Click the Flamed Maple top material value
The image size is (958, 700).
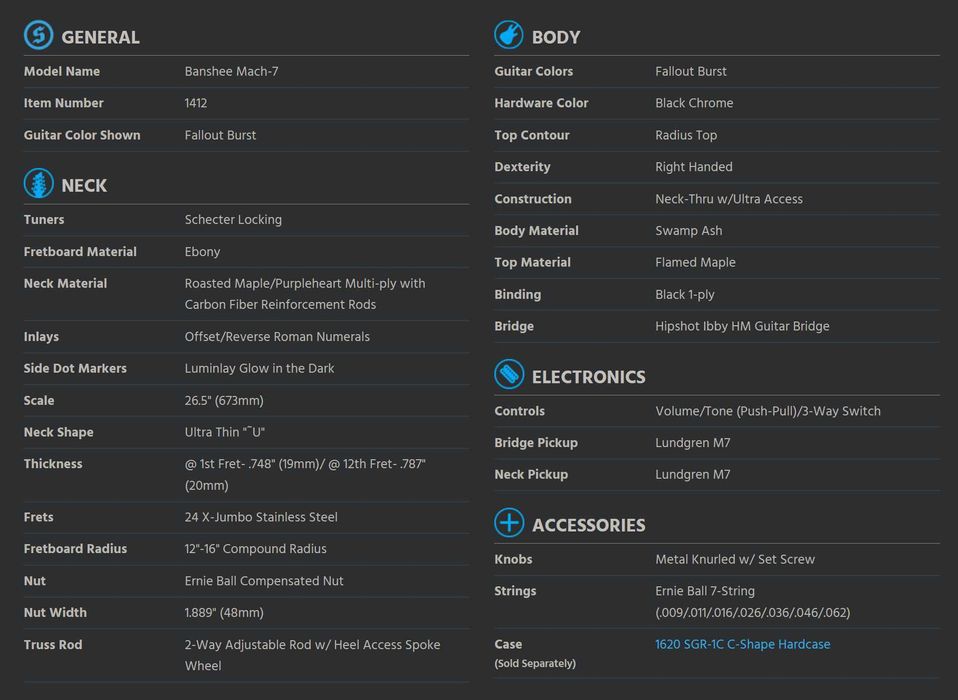click(x=695, y=262)
